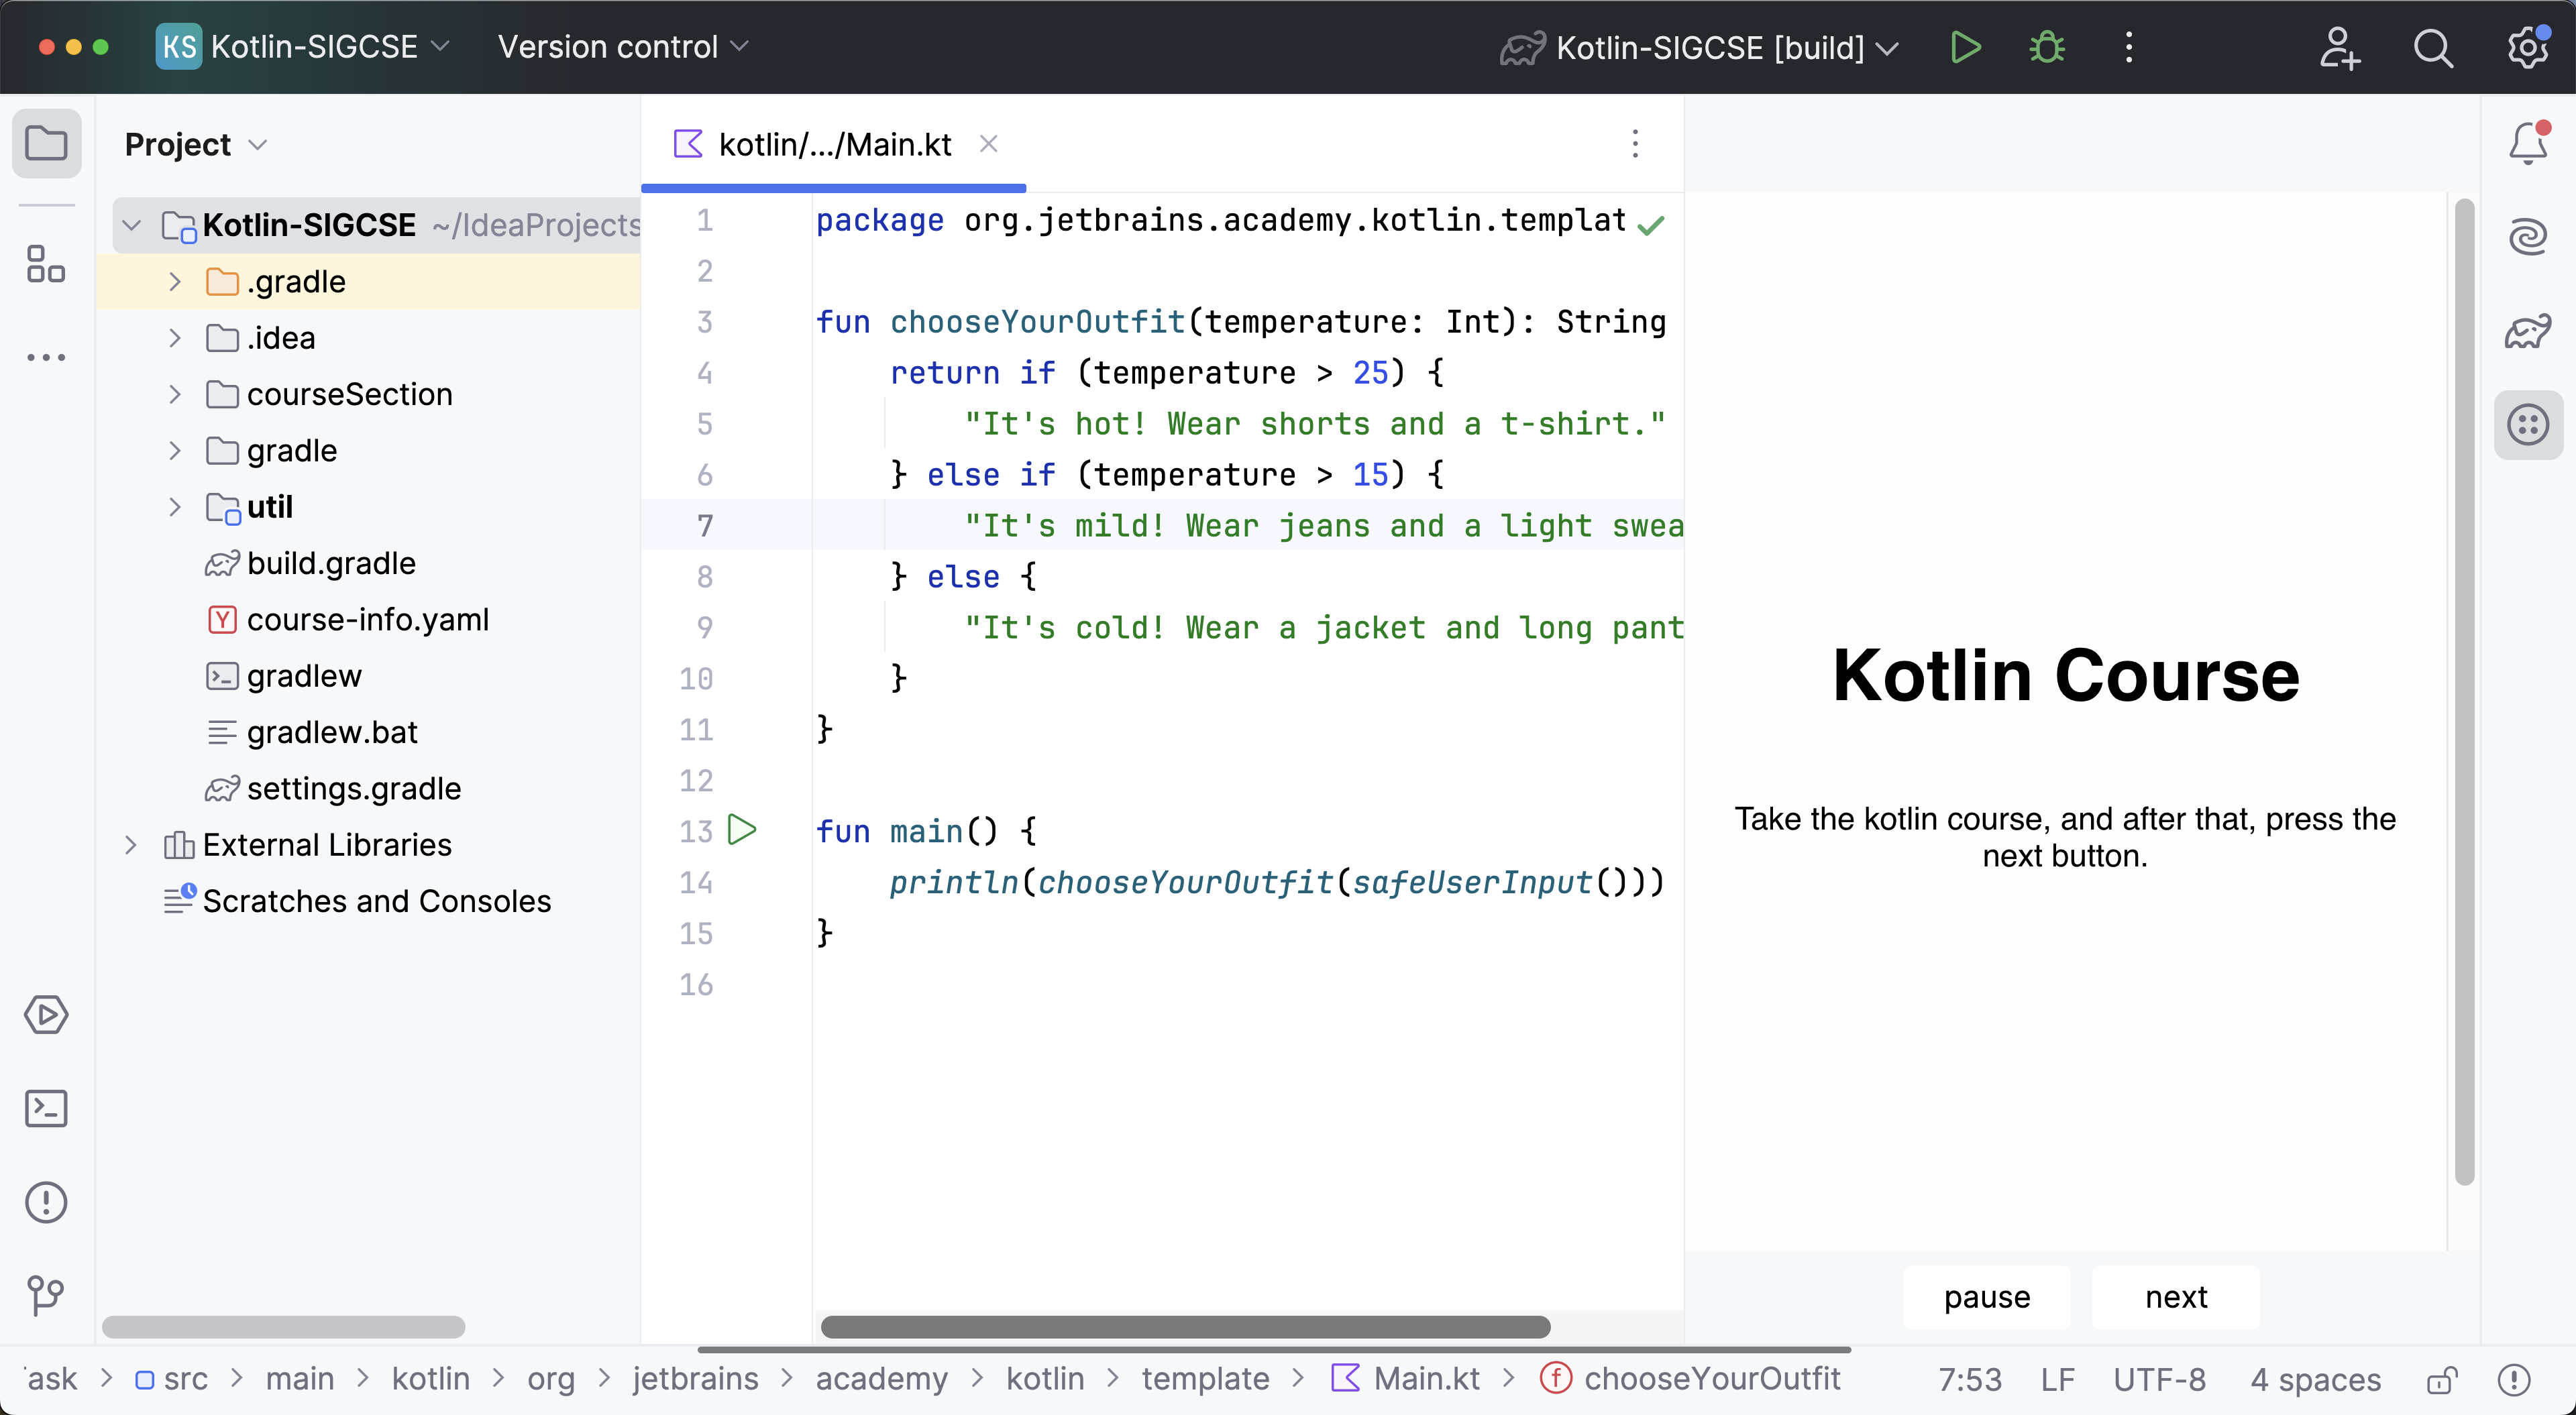This screenshot has width=2576, height=1415.
Task: Open the run configuration selector dropdown
Action: pos(1700,47)
